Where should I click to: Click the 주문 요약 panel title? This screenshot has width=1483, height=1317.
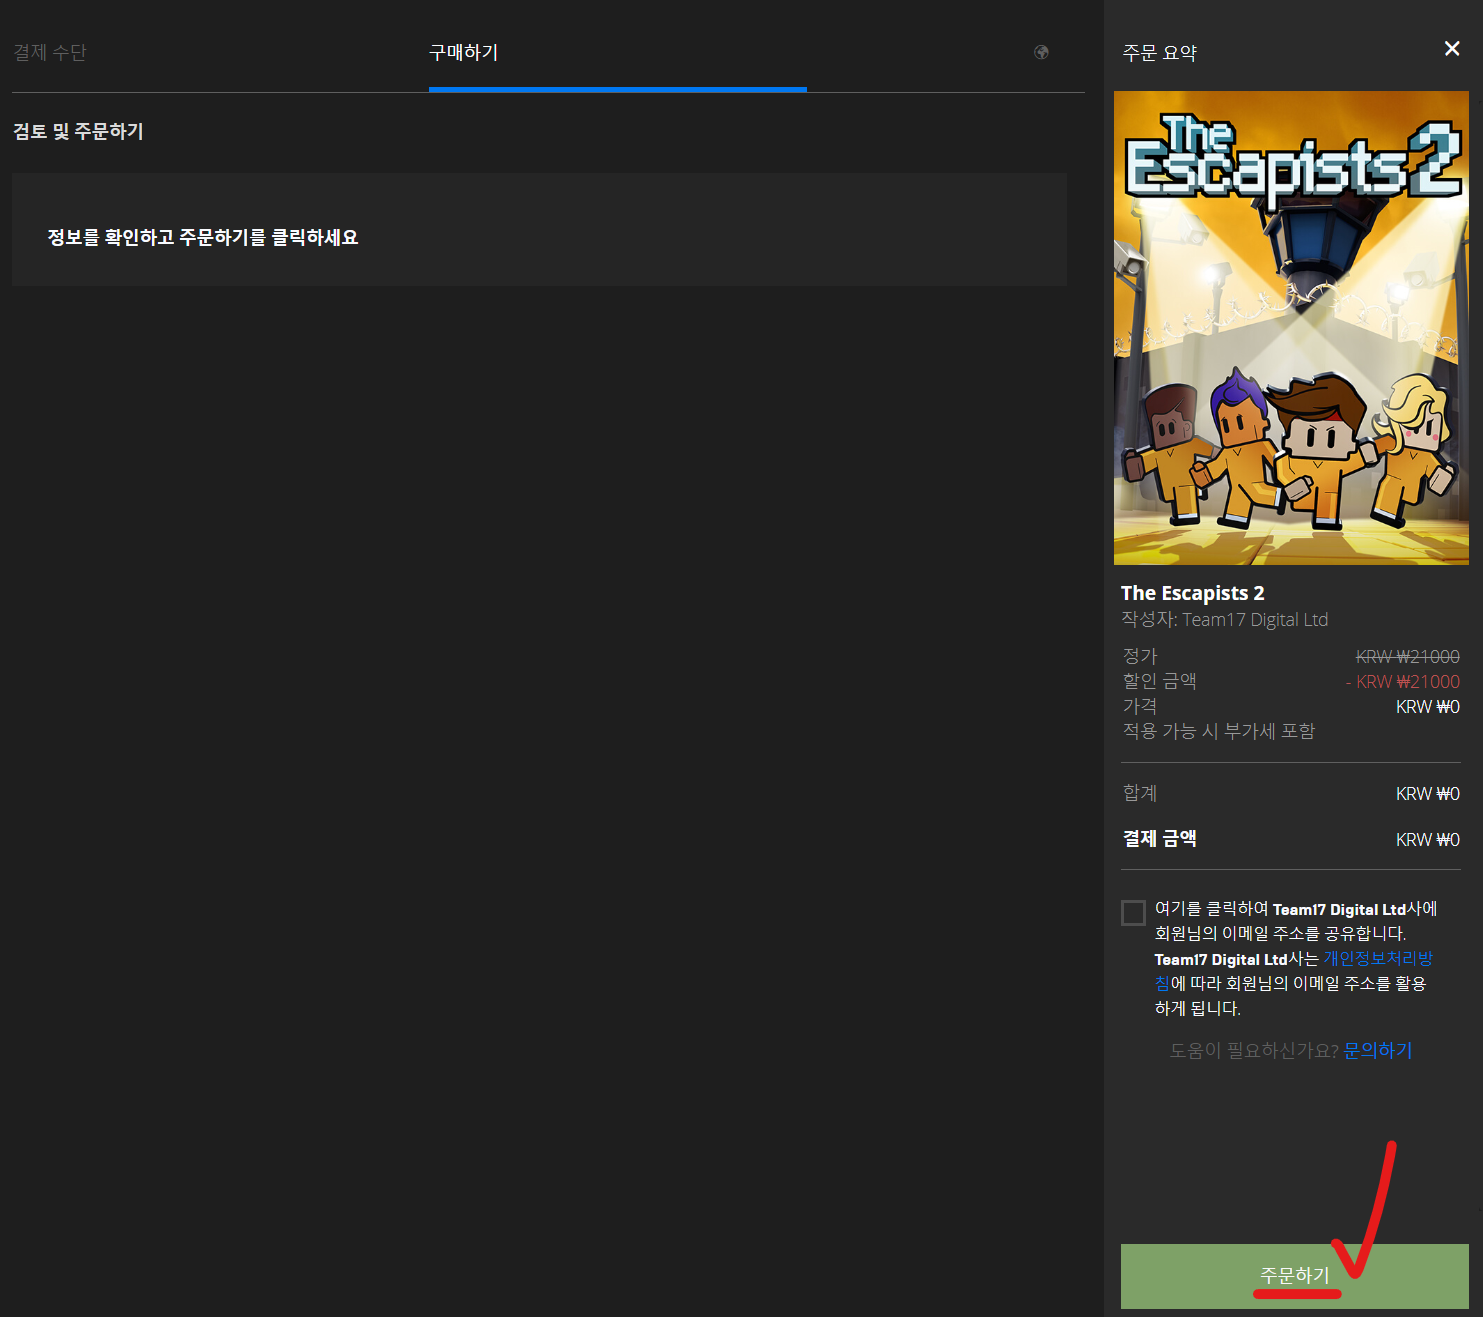coord(1159,53)
